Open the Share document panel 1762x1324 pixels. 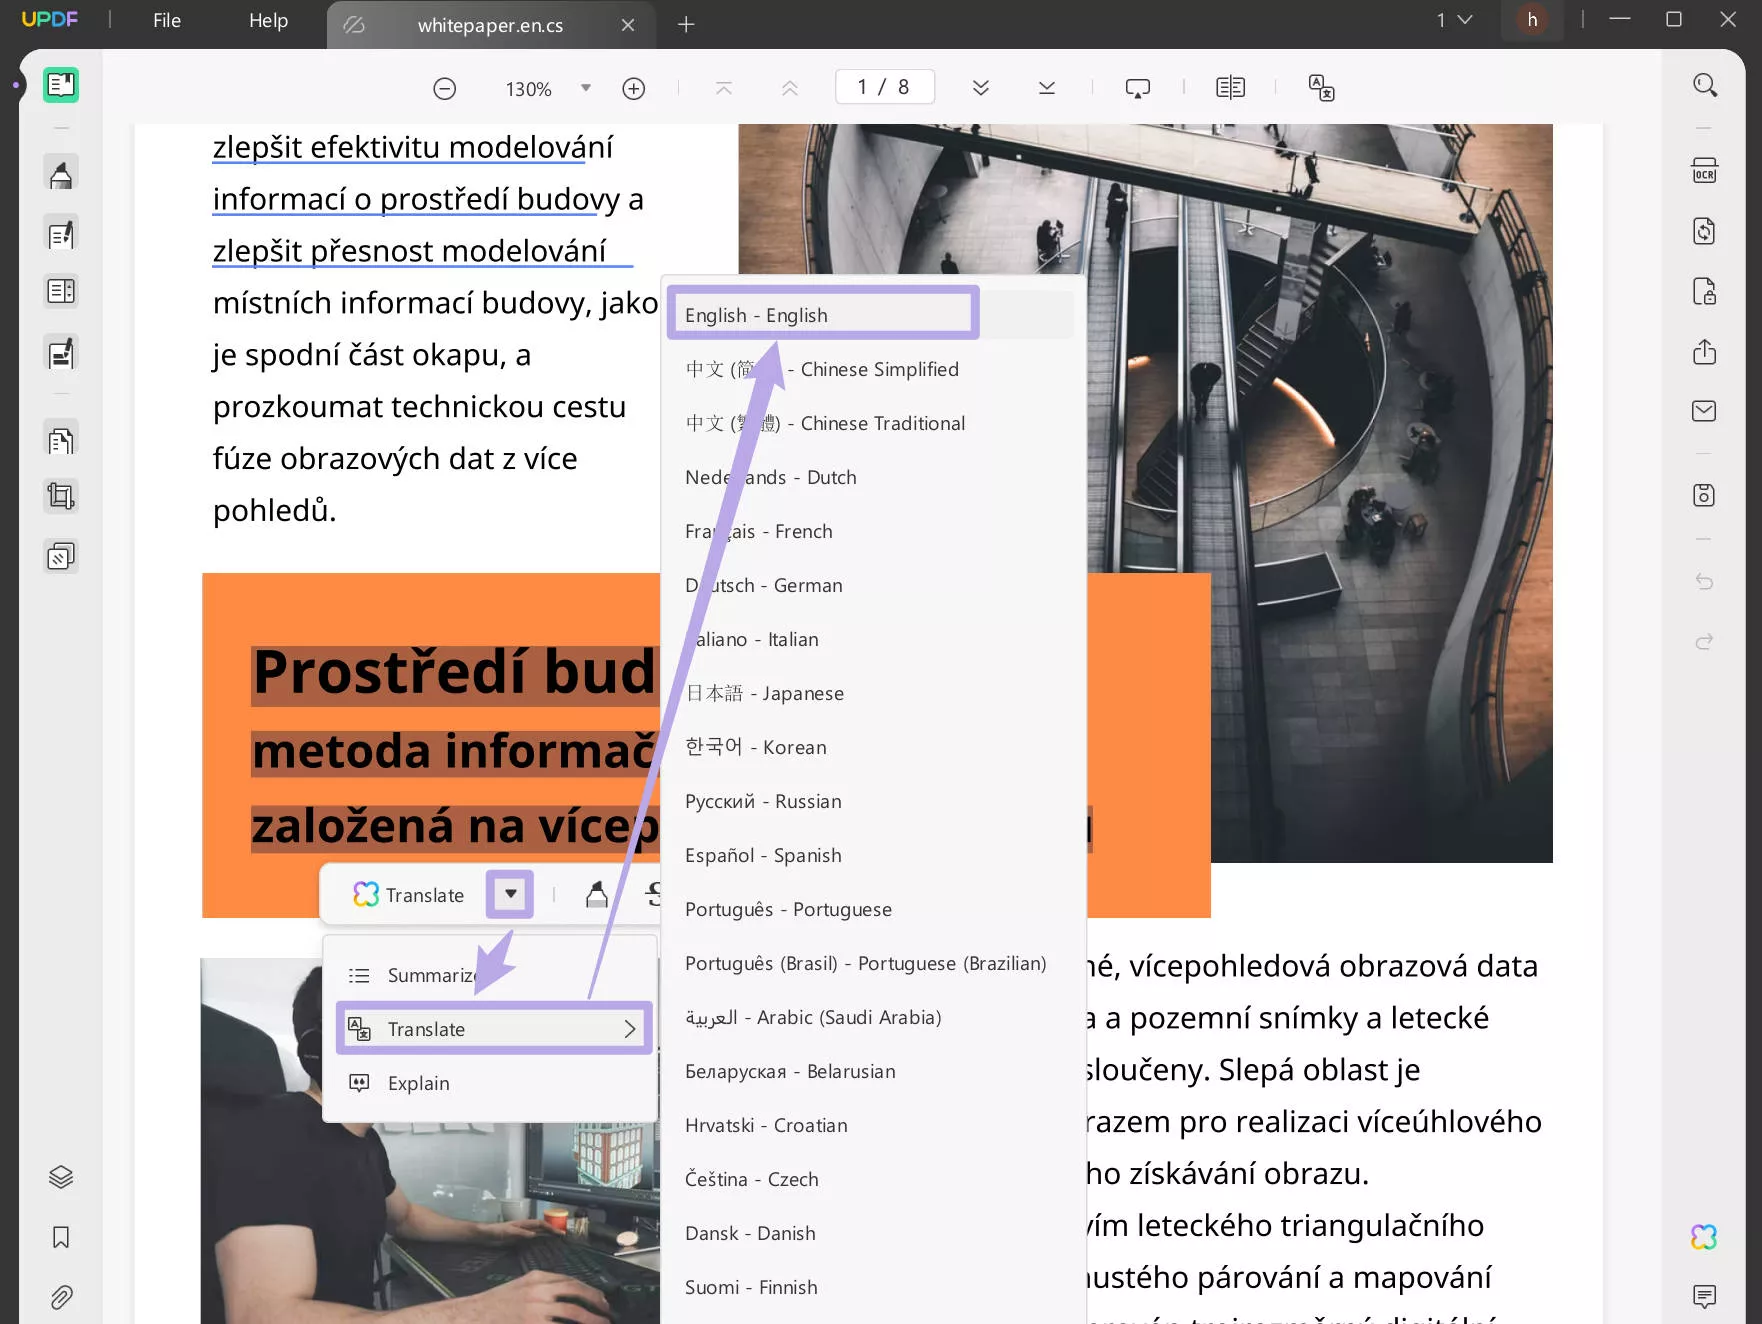click(x=1705, y=352)
